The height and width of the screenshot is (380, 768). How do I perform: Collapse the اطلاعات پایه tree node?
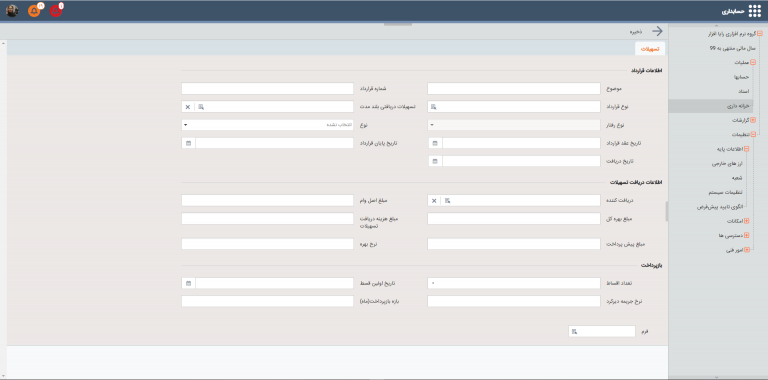coord(746,149)
